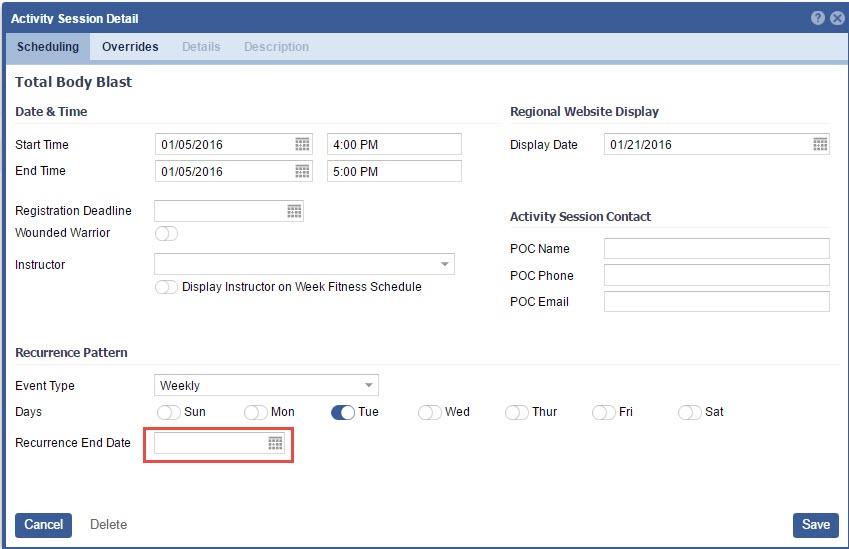Turn on the Fri recurrence day
849x549 pixels.
pos(603,412)
